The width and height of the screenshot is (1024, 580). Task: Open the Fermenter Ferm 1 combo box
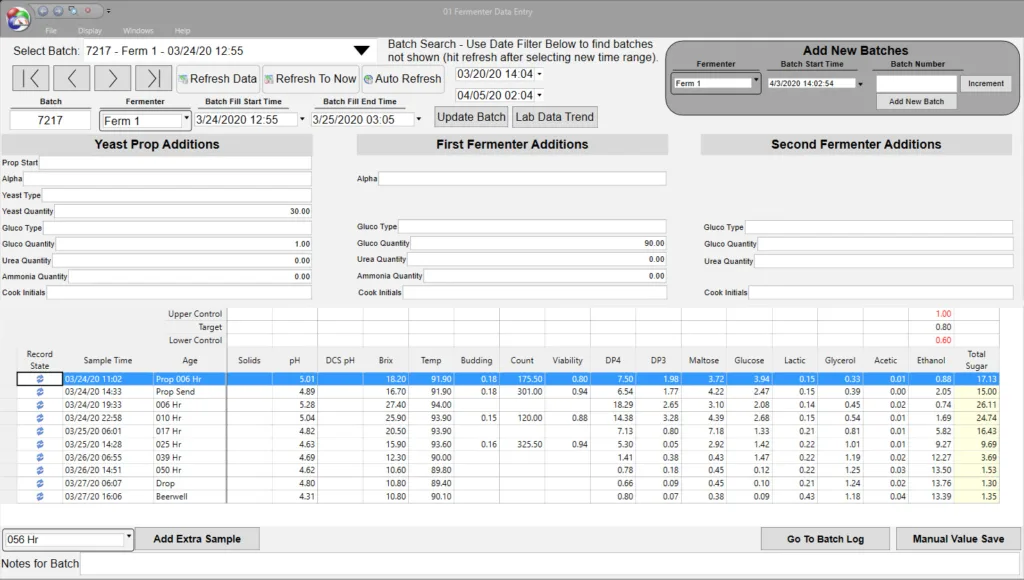pyautogui.click(x=145, y=121)
